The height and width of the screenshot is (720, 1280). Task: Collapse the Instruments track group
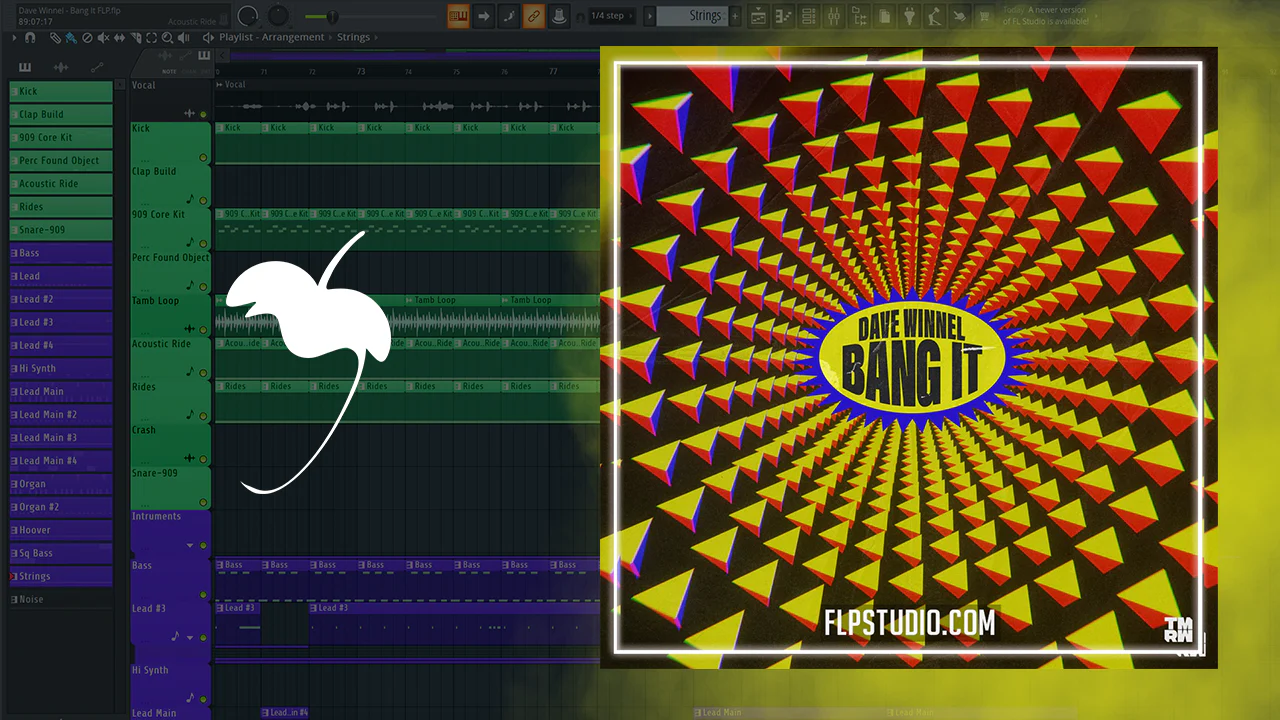[190, 545]
